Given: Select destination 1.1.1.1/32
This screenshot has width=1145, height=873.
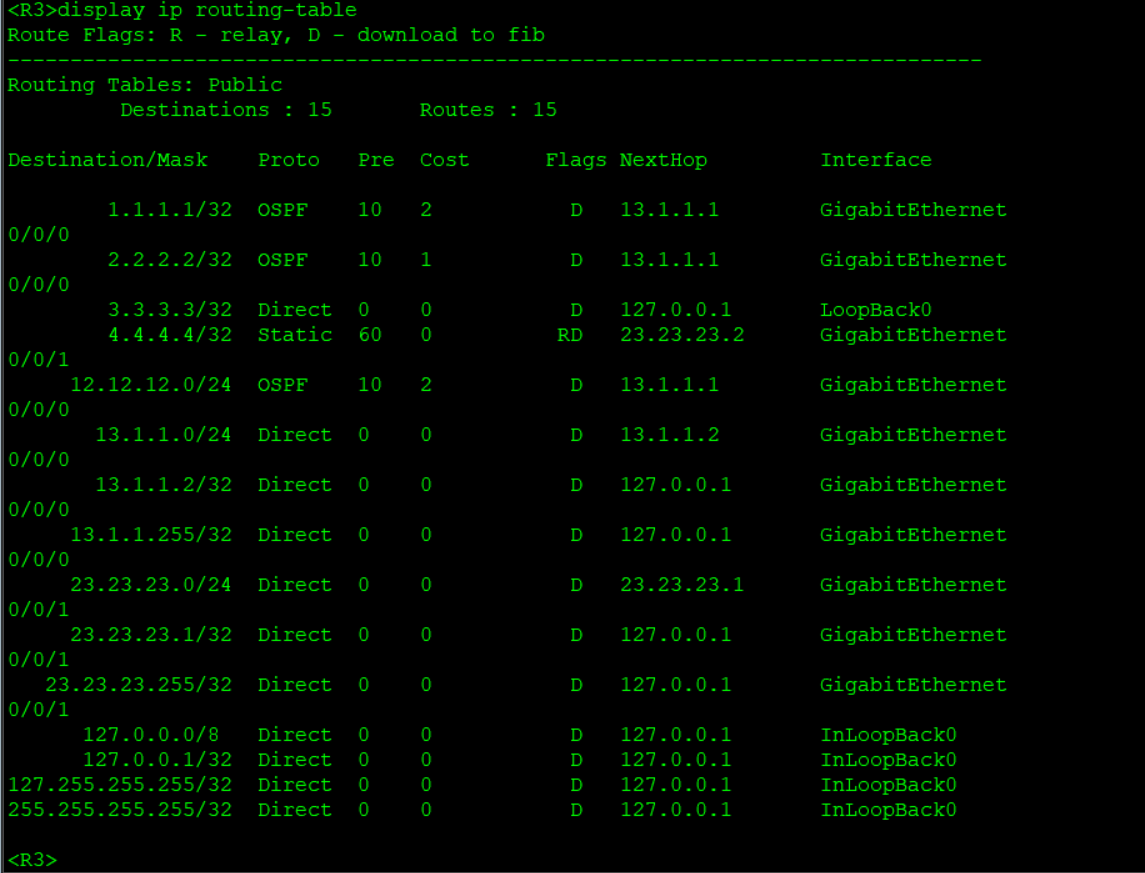Looking at the screenshot, I should coord(169,210).
